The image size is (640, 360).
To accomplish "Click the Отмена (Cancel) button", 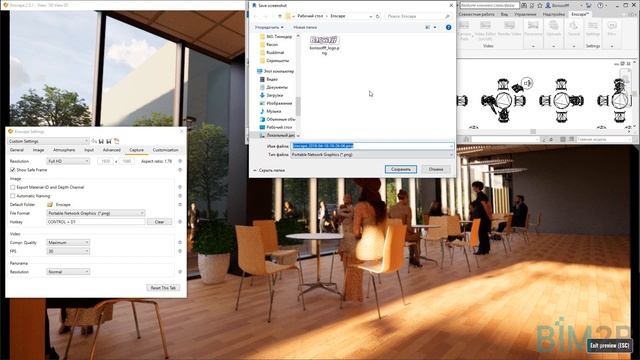I will tap(436, 169).
